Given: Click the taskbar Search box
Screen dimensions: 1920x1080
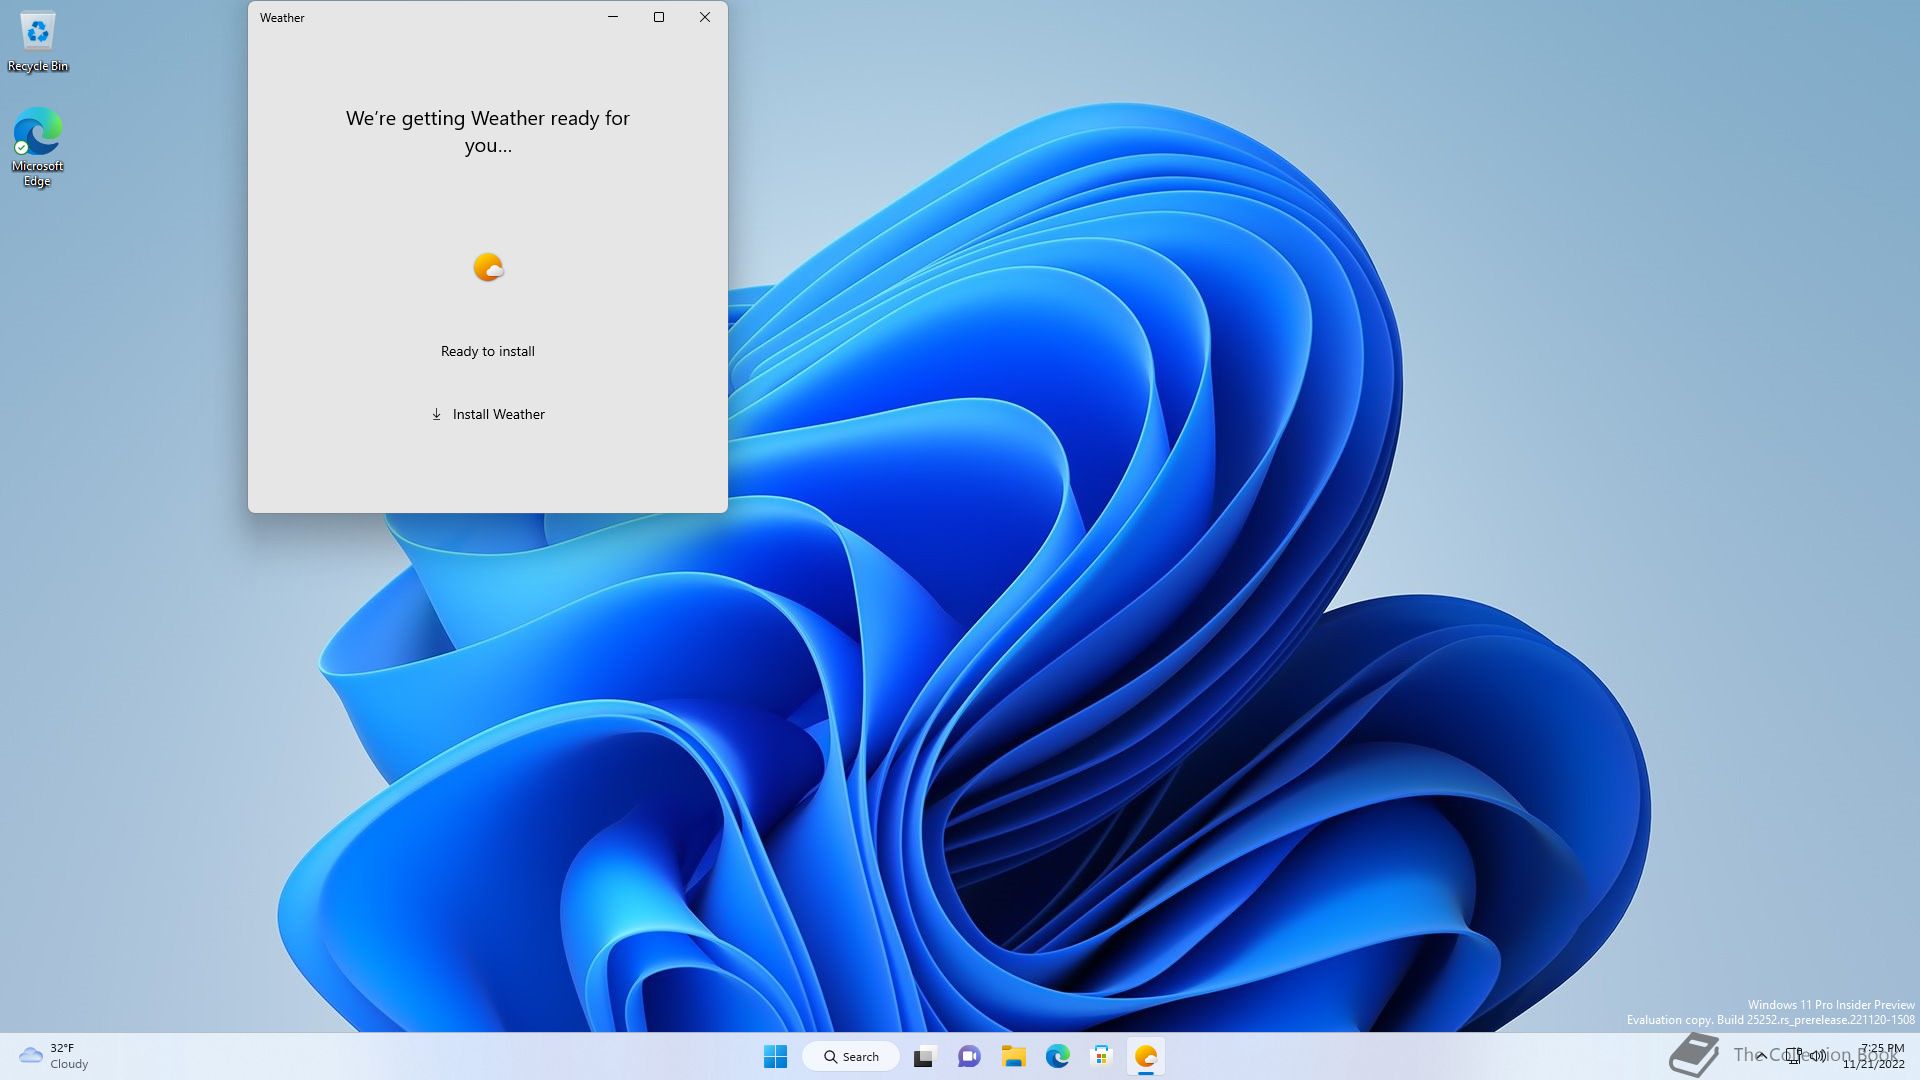Looking at the screenshot, I should [851, 1056].
